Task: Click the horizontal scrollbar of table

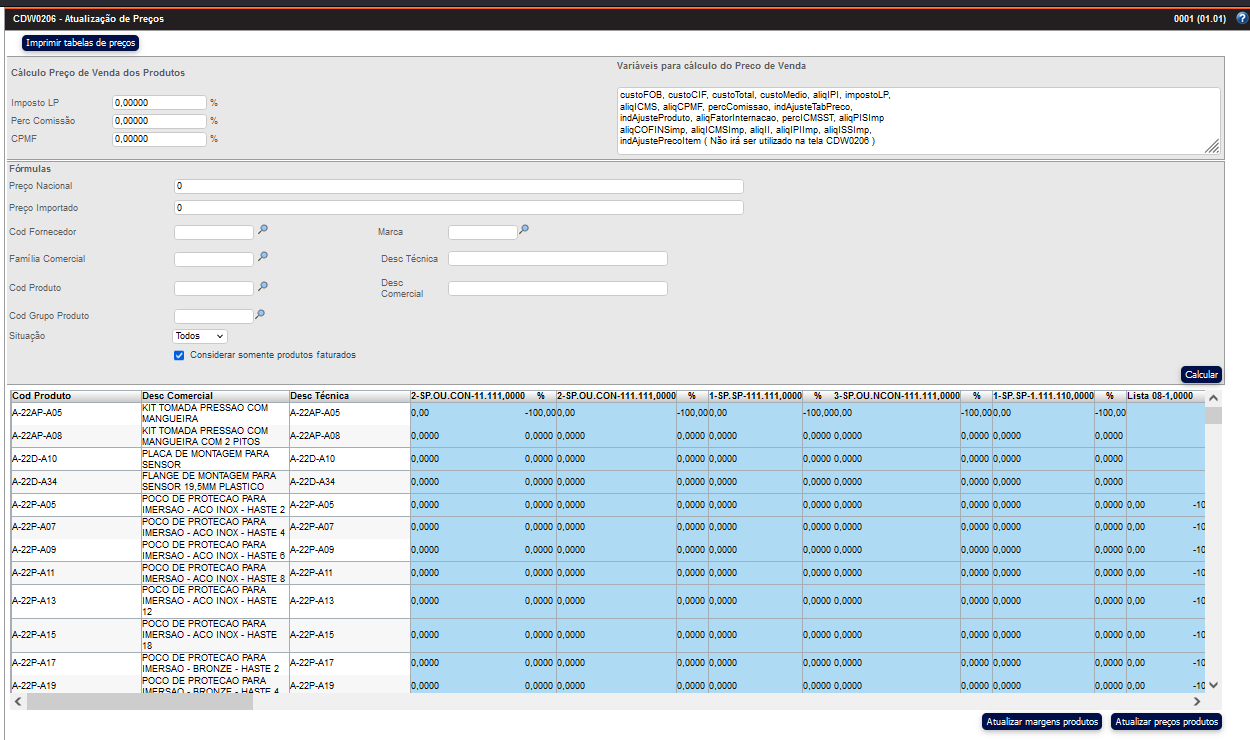Action: click(x=140, y=702)
